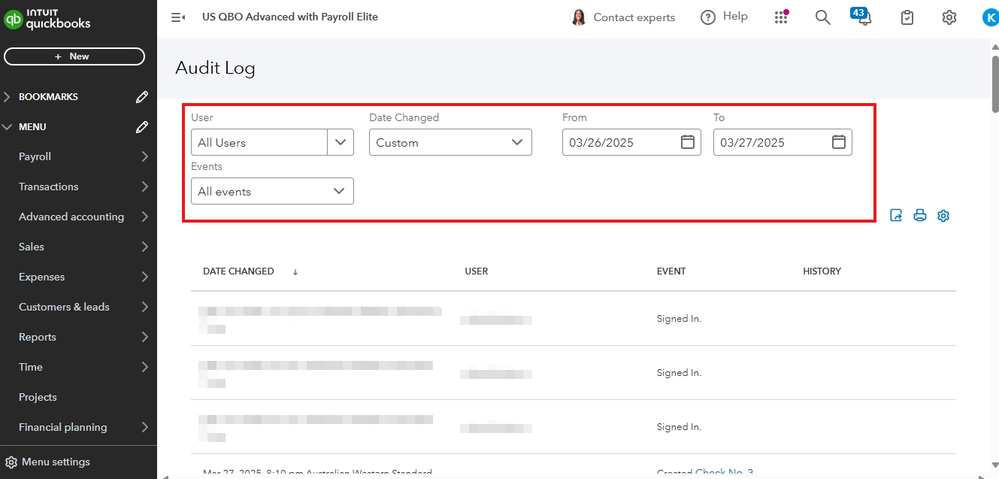Image resolution: width=999 pixels, height=479 pixels.
Task: Open the top settings gear icon
Action: (x=949, y=17)
